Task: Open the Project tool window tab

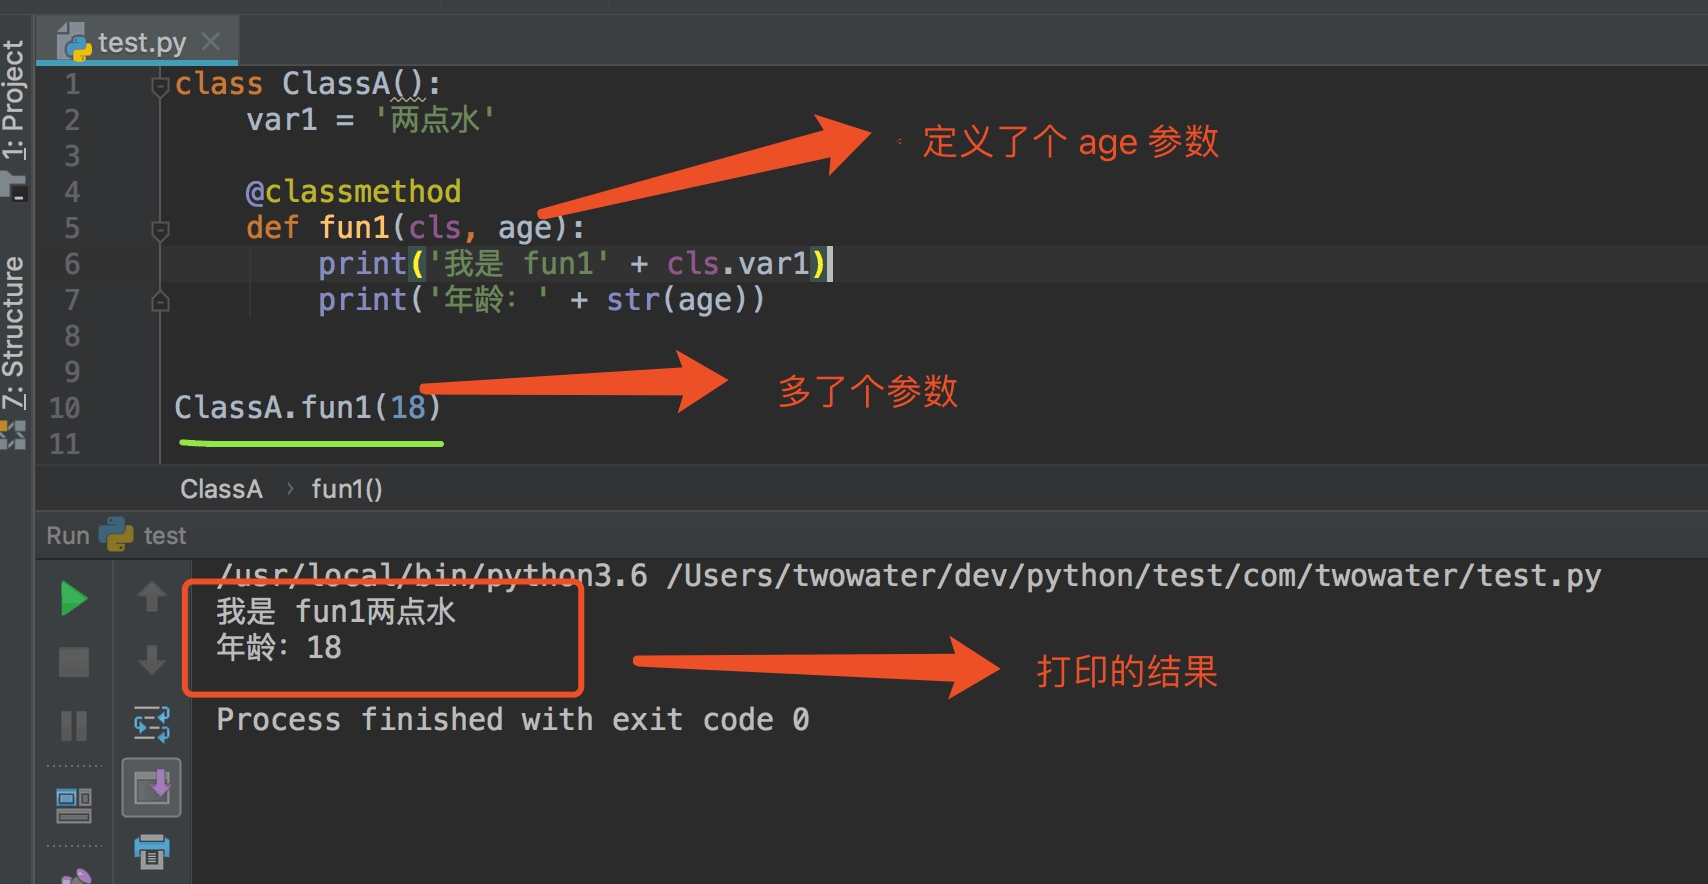Action: tap(14, 100)
